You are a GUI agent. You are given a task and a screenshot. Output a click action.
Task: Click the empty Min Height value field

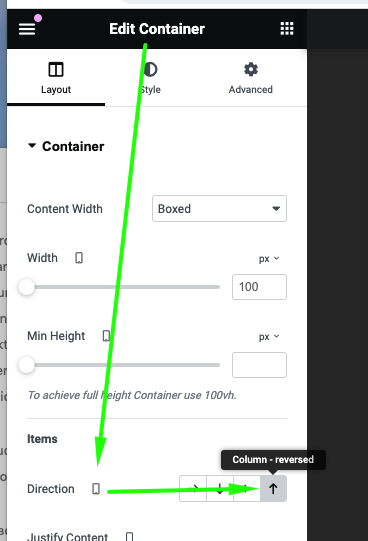(259, 365)
